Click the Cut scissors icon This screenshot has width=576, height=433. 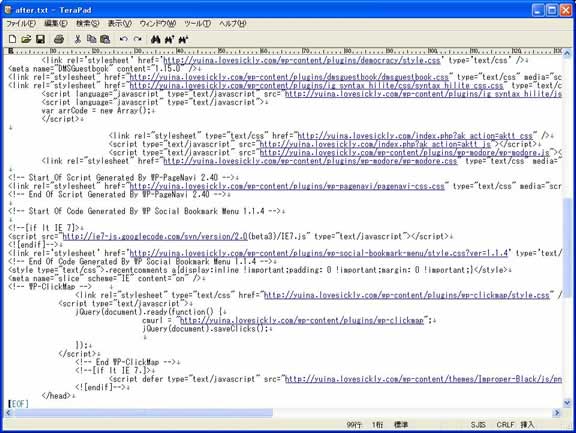(x=78, y=39)
